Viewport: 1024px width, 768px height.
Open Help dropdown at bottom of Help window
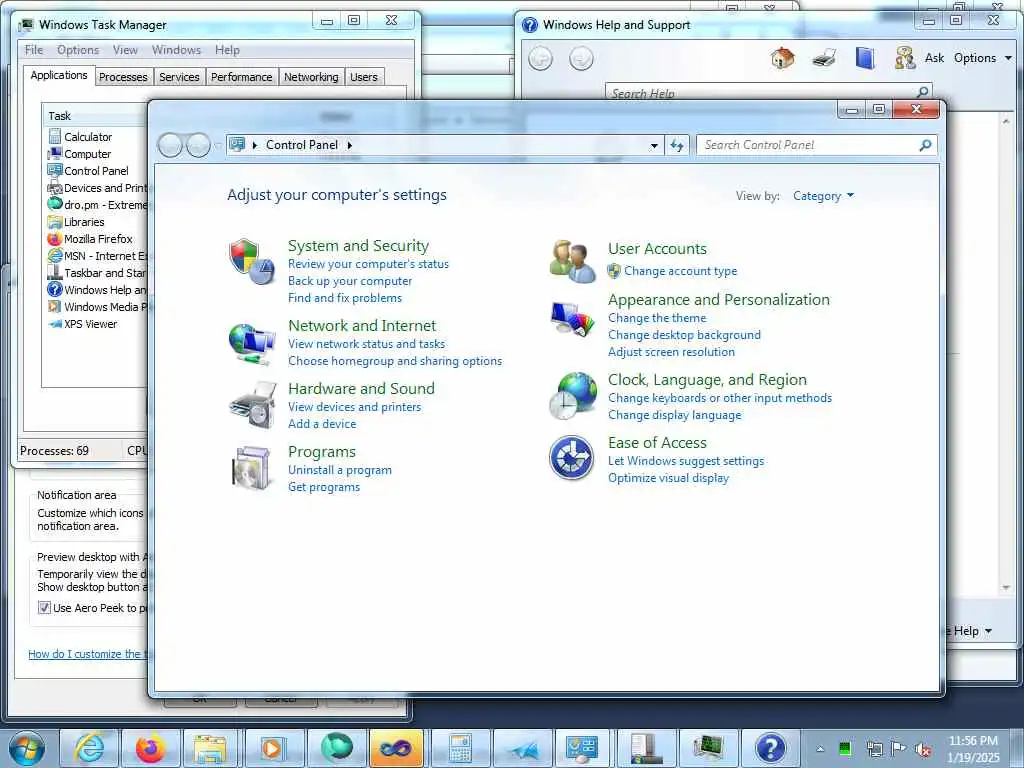tap(972, 631)
